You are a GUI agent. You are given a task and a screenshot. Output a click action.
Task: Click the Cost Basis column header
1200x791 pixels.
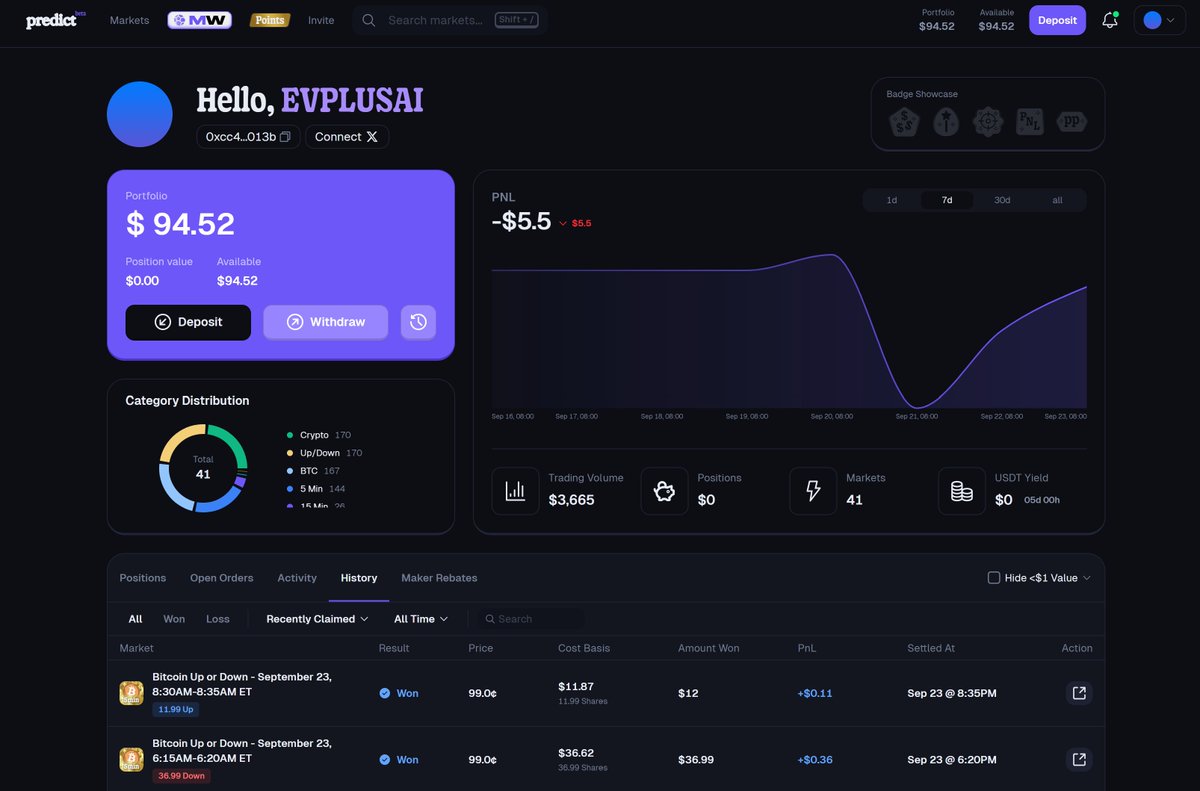584,648
